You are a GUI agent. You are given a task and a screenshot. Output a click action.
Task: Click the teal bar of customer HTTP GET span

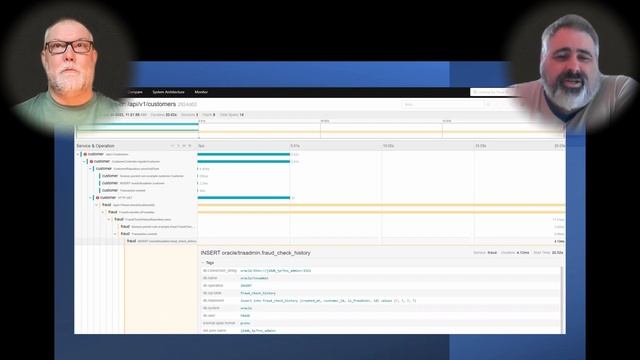pyautogui.click(x=244, y=198)
